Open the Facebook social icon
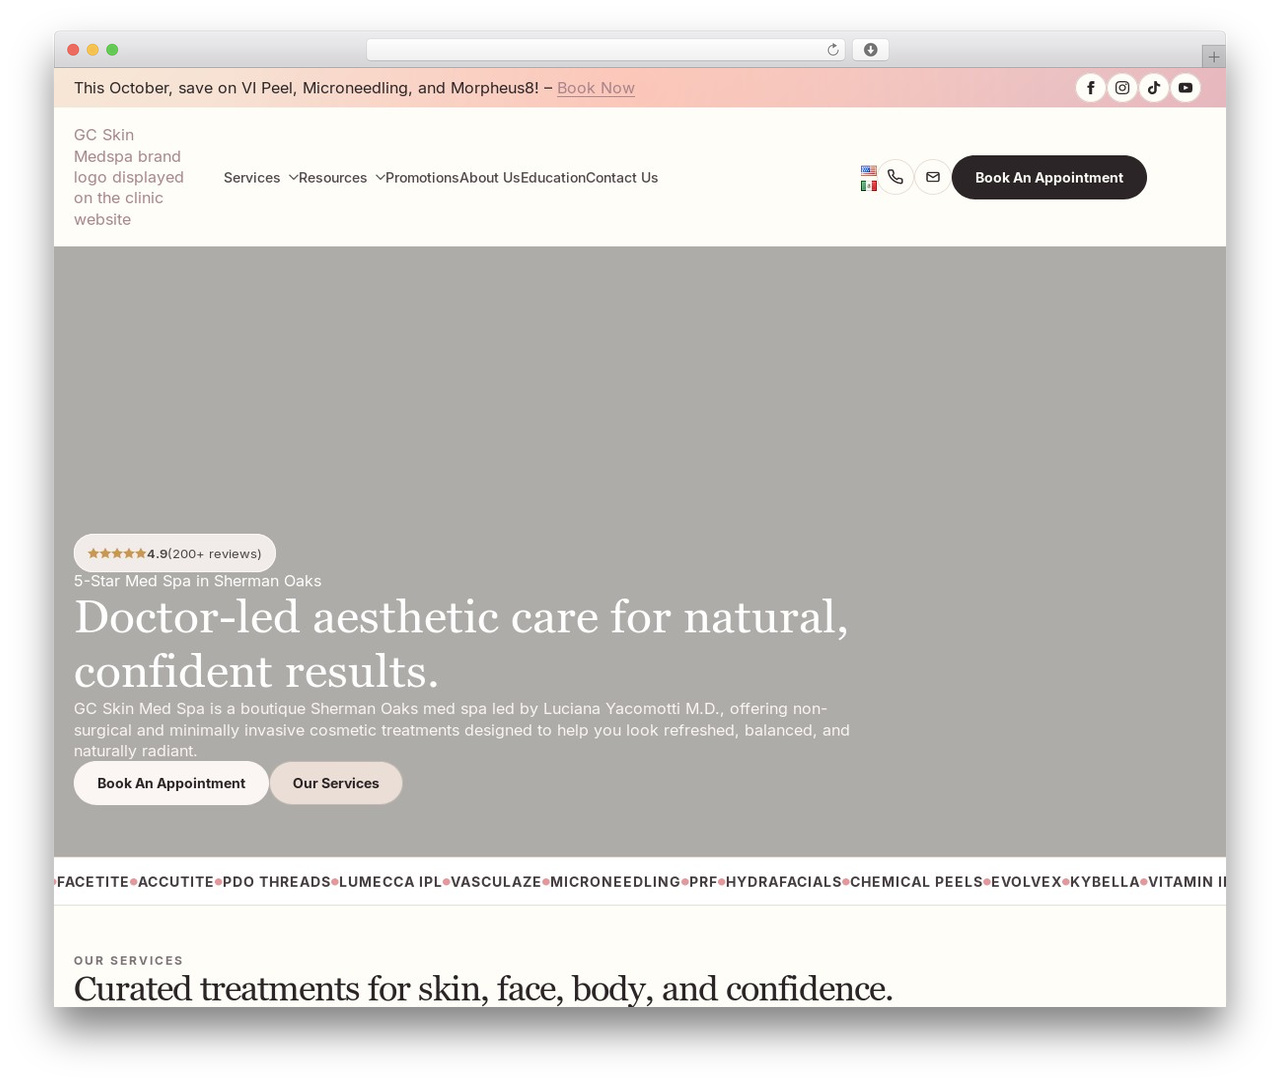1280x1084 pixels. click(x=1091, y=88)
